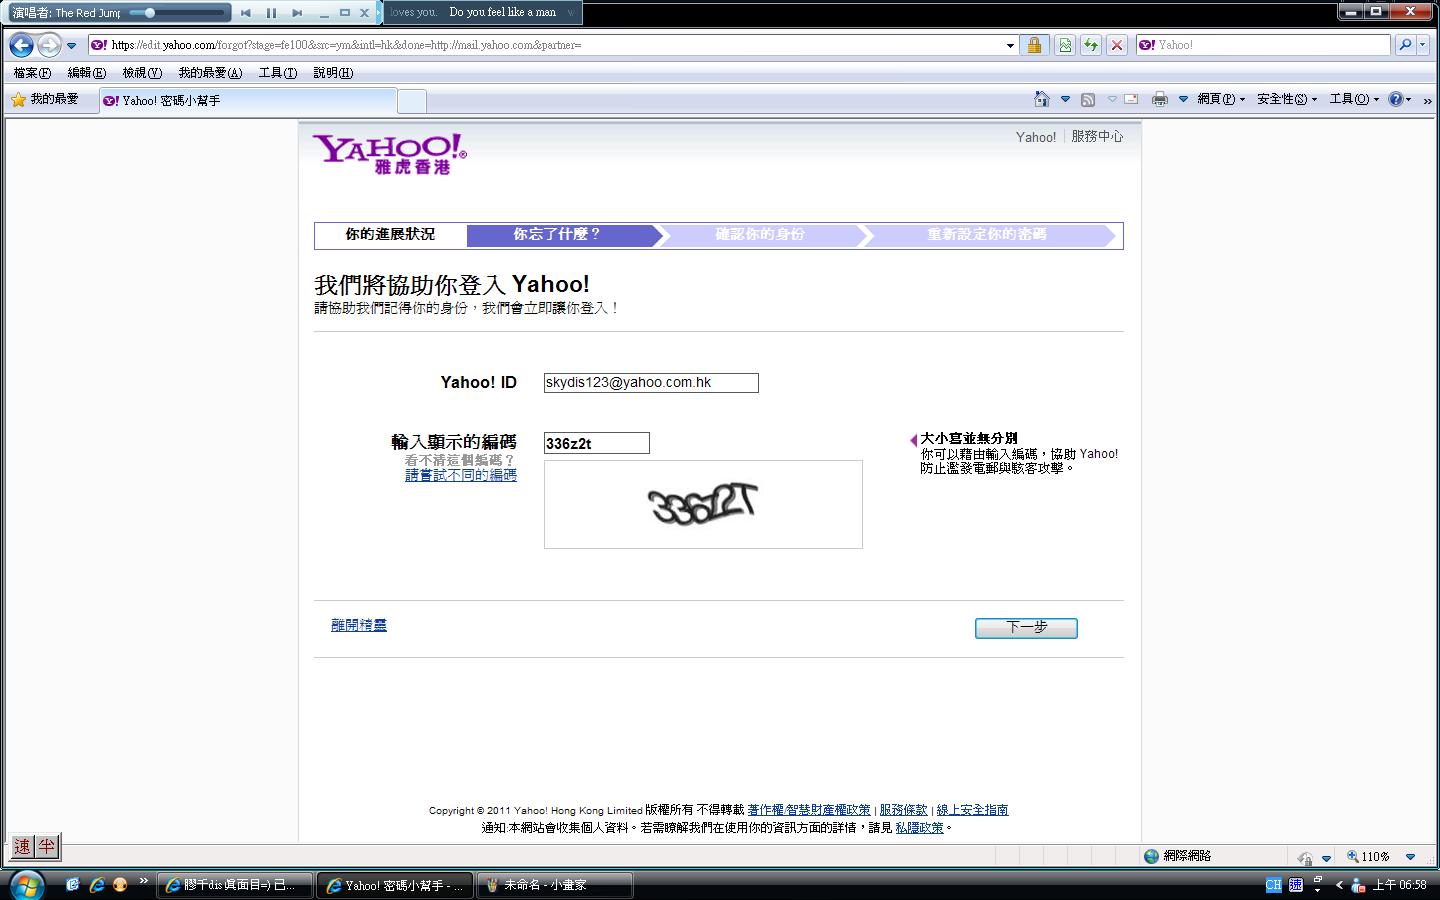Click the 離開精靈 link

[x=359, y=625]
